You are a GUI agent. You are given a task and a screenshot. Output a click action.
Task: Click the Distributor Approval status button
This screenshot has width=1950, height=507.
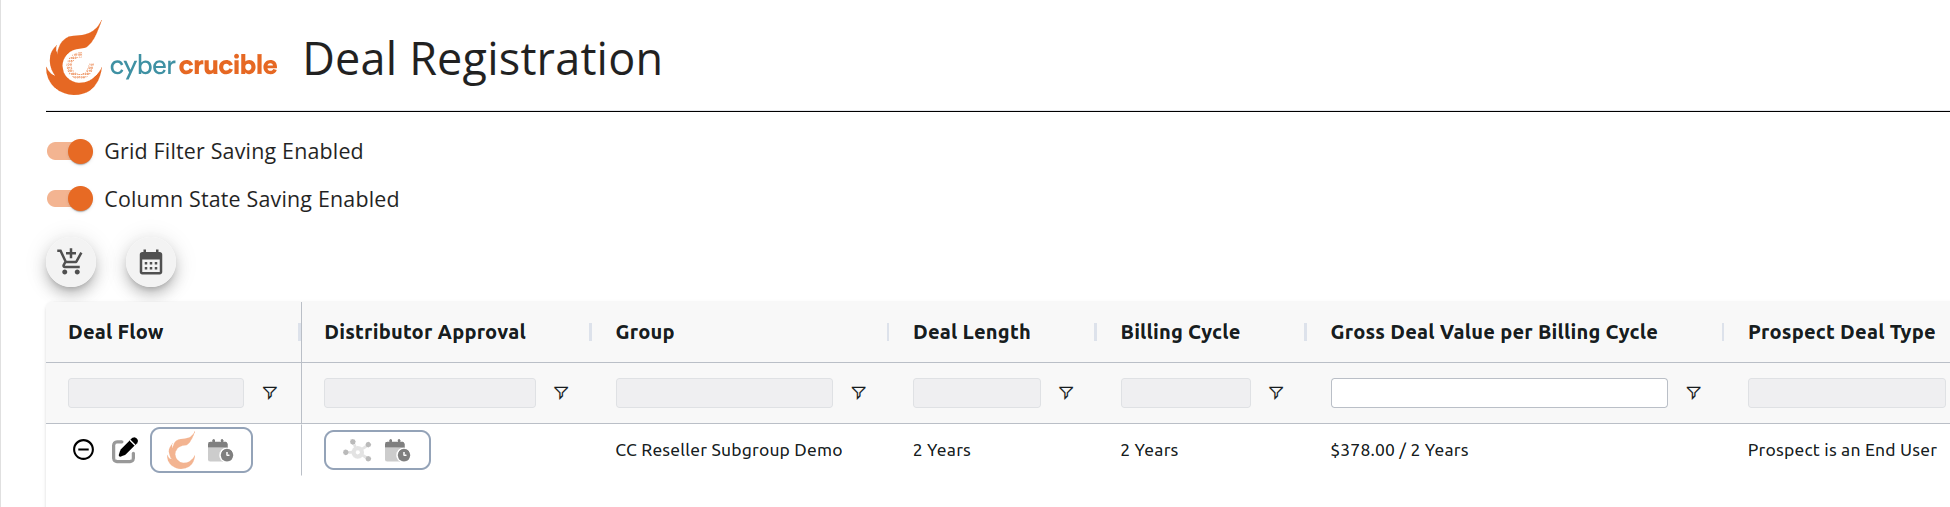click(x=377, y=450)
